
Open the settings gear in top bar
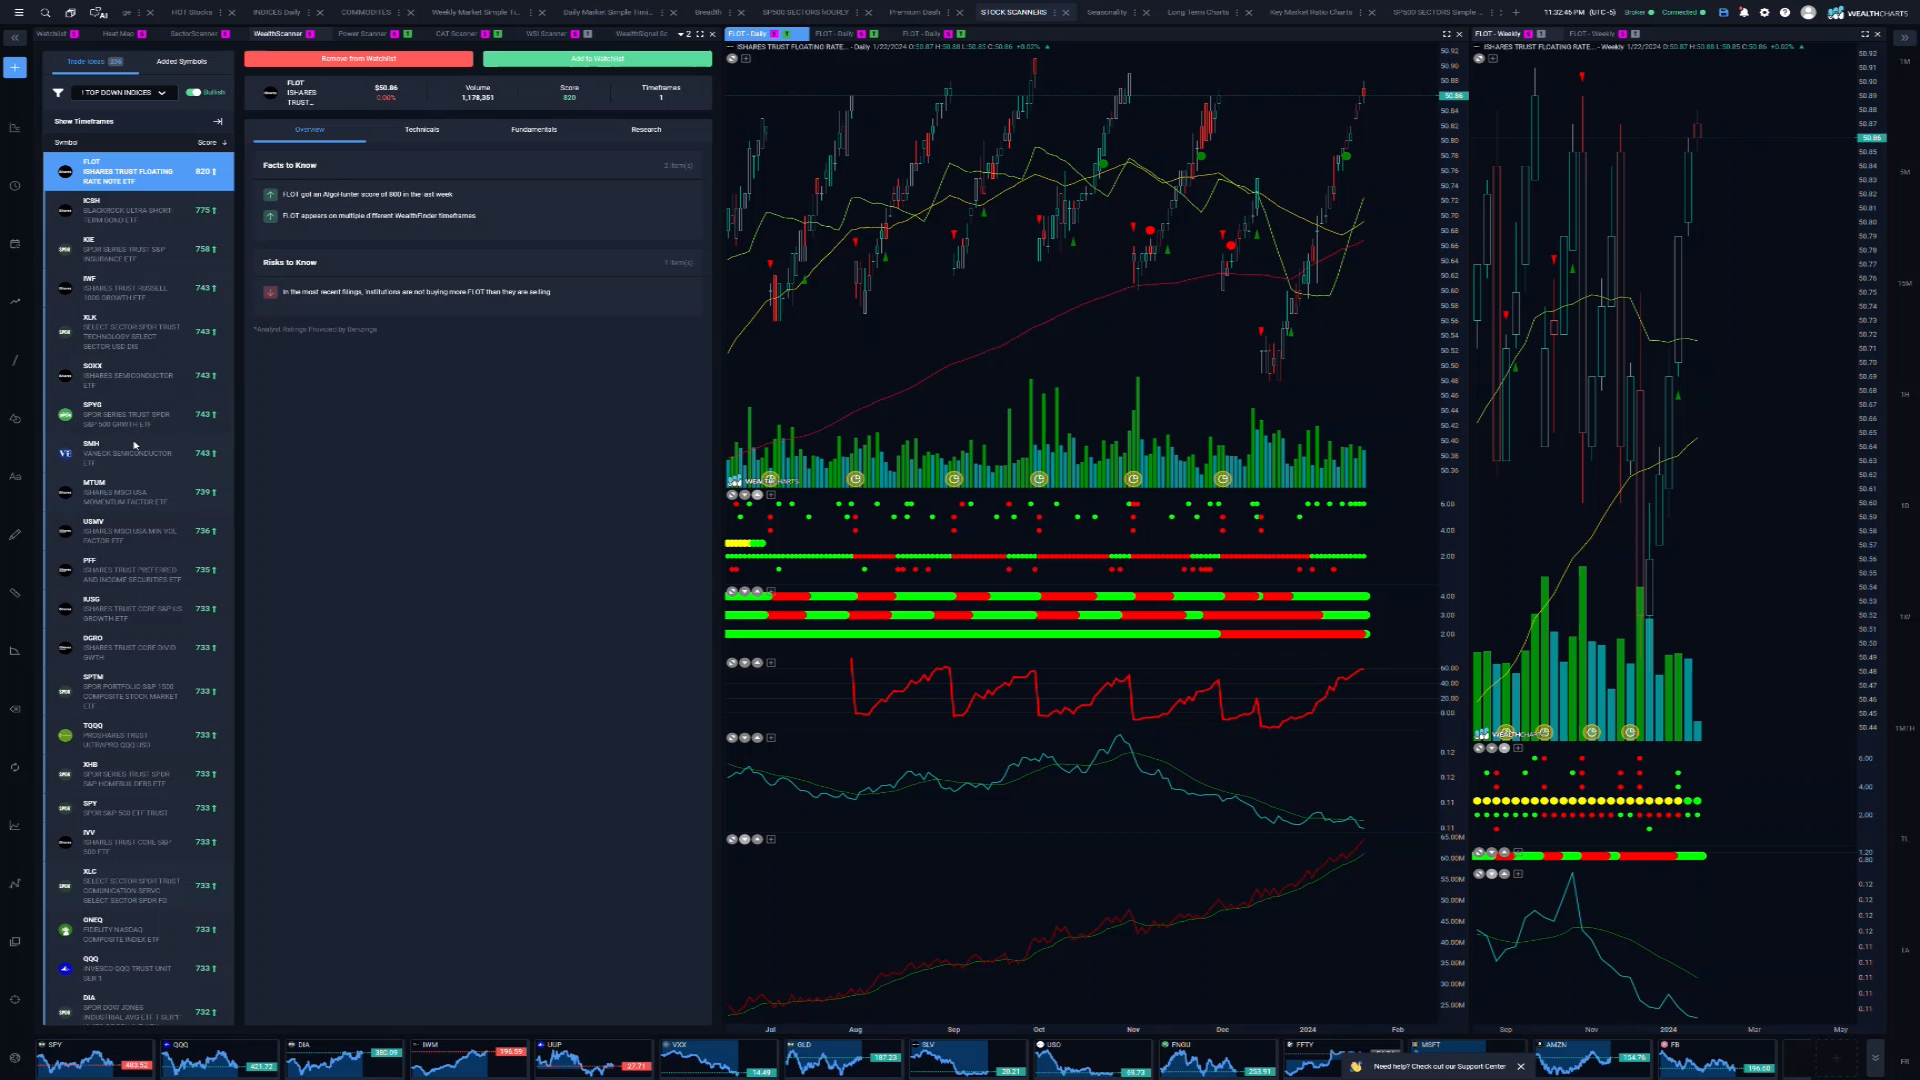1764,13
